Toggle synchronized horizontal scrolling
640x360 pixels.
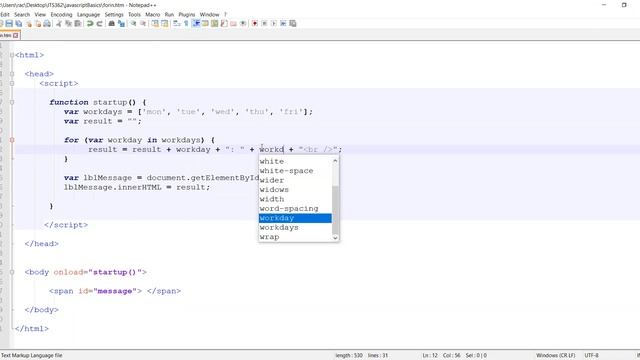164,24
